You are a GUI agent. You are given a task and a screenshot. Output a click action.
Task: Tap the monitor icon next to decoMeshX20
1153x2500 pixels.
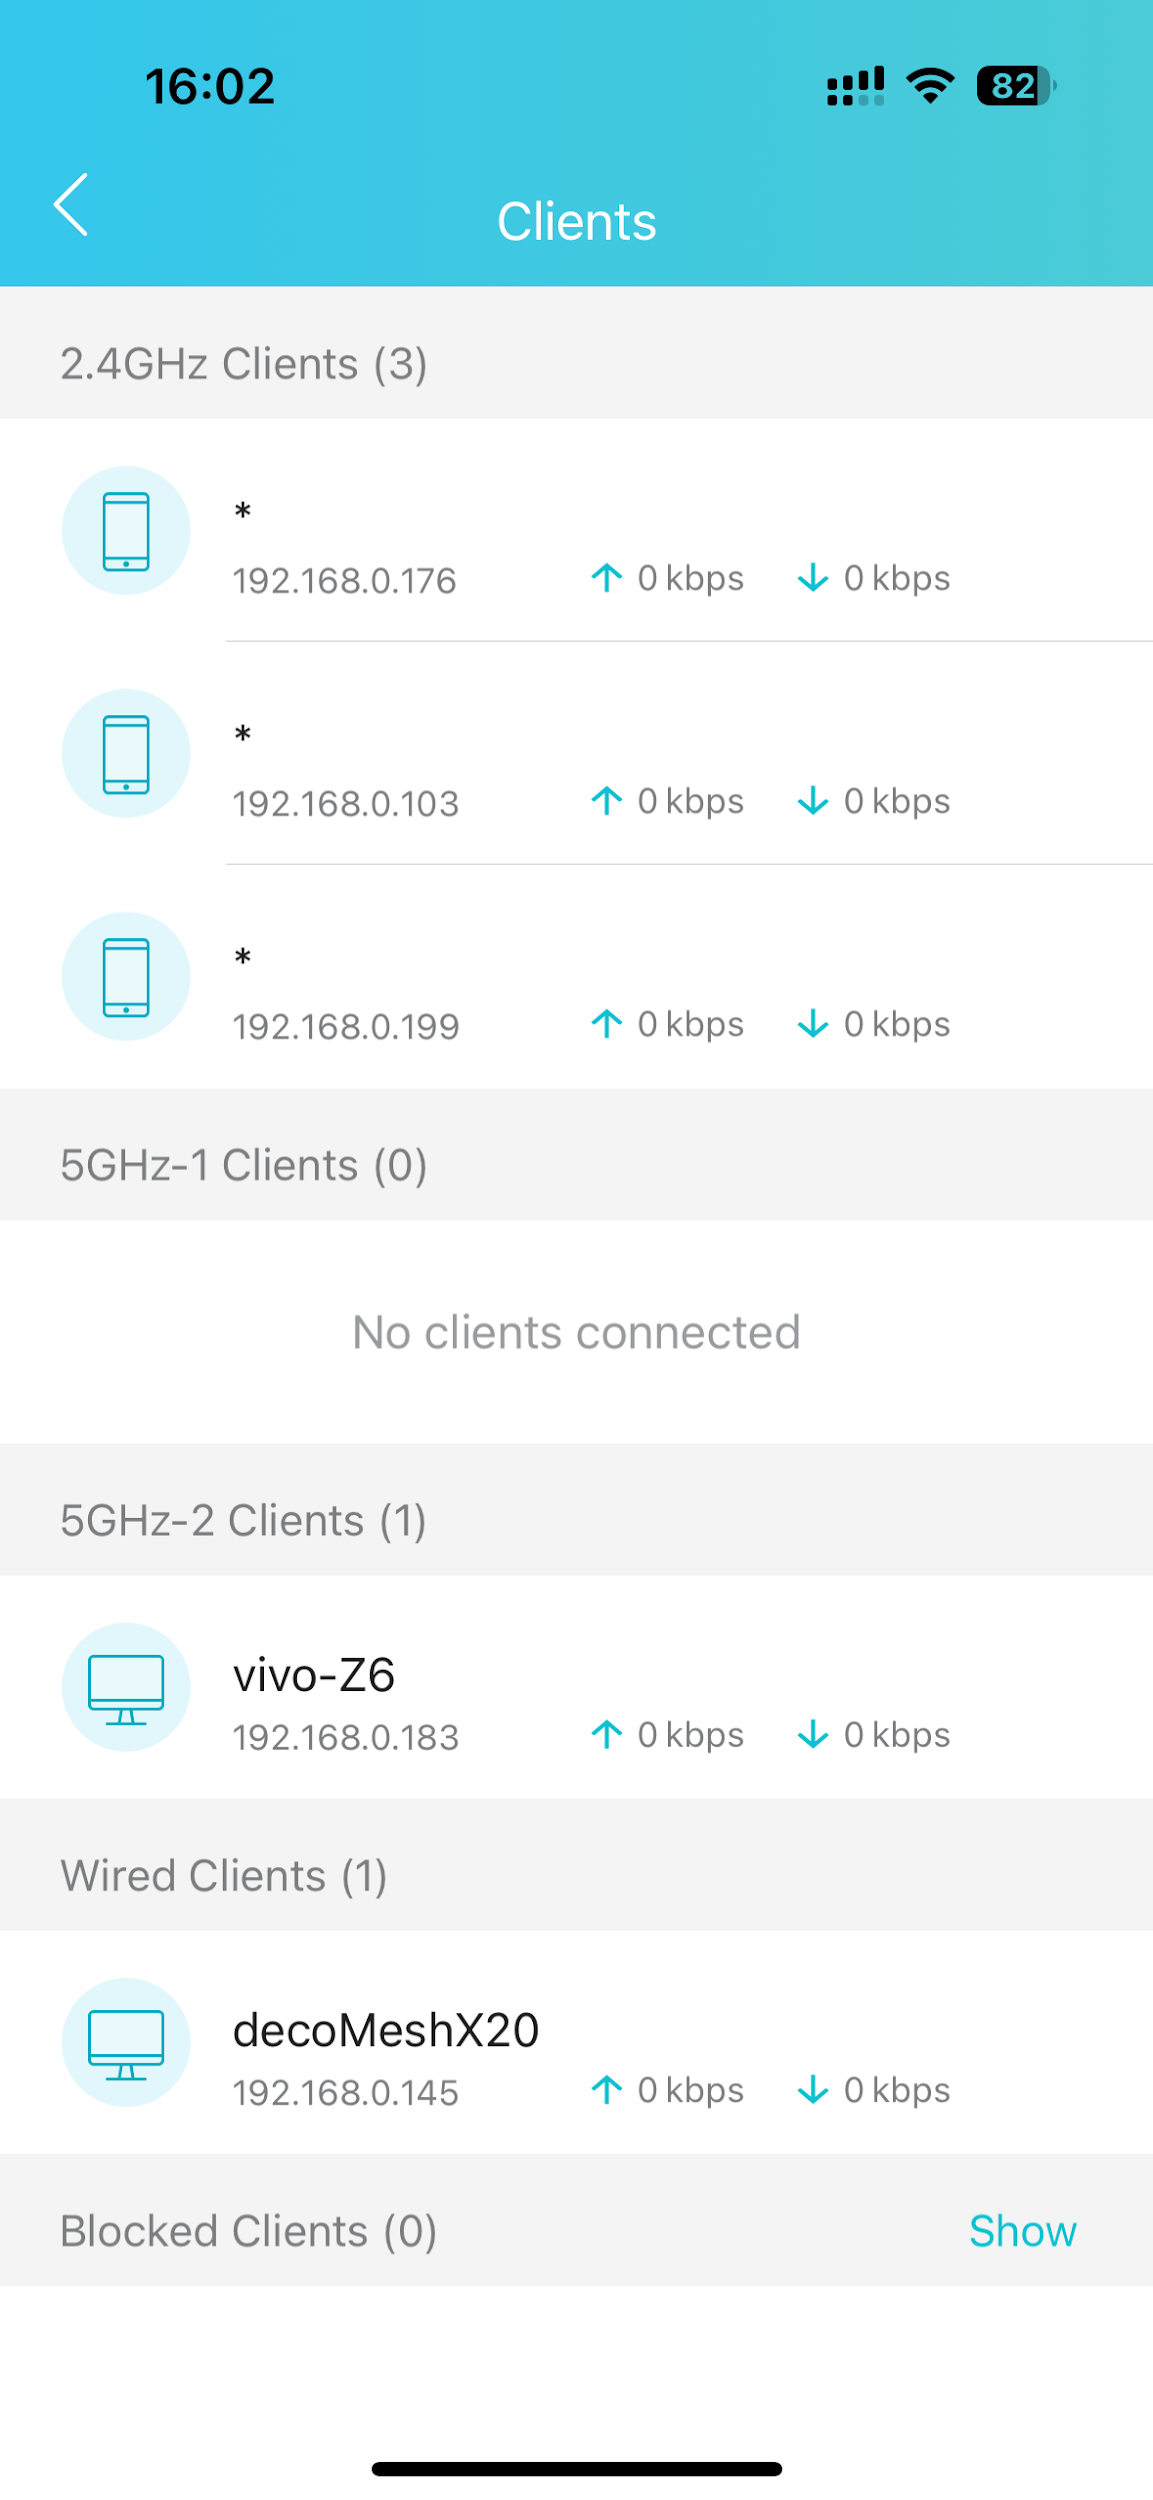[125, 2043]
